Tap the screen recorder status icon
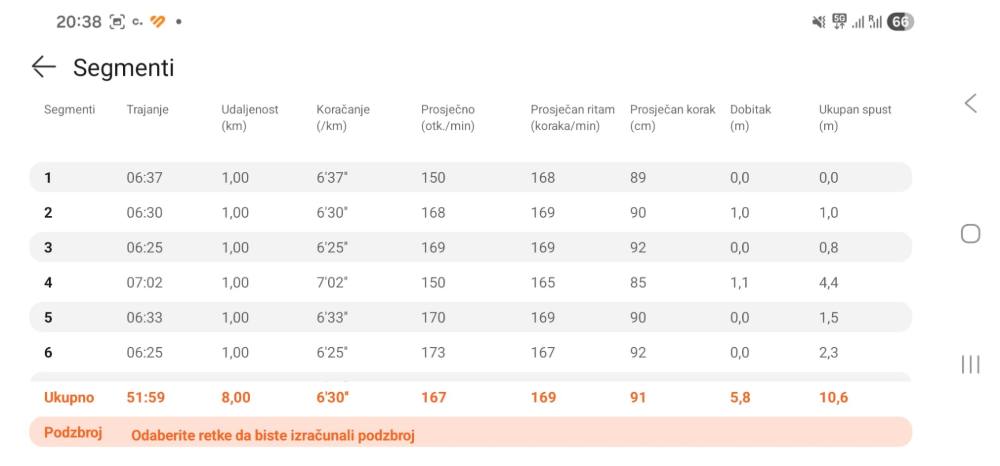Screen dimensions: 1000x466 pos(117,22)
